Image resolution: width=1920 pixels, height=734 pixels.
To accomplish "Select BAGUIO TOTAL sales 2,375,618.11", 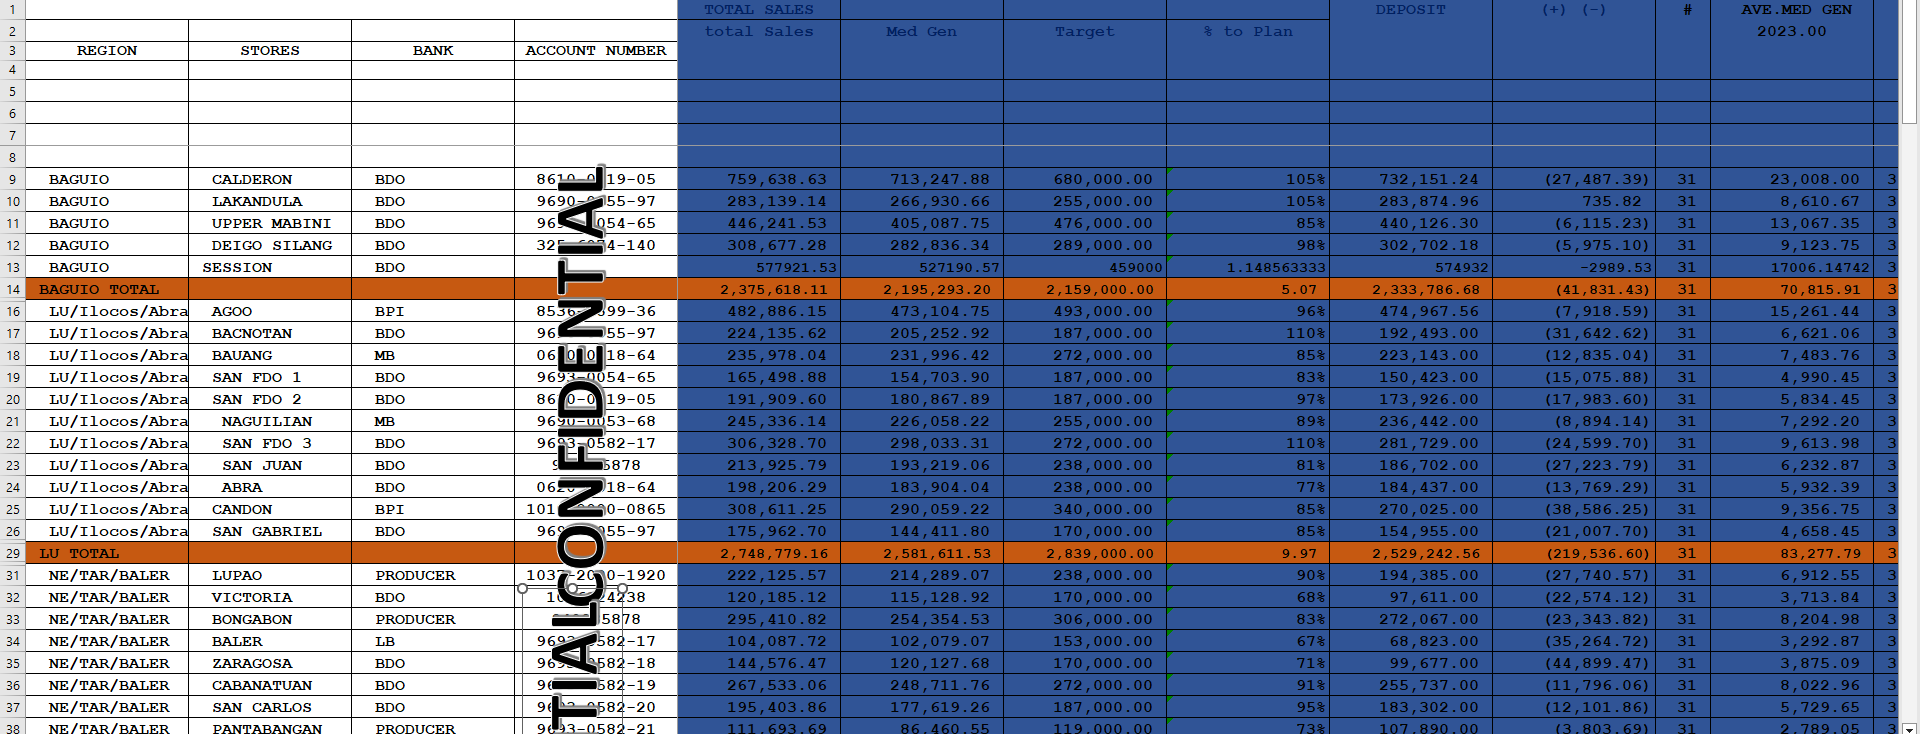I will [759, 289].
